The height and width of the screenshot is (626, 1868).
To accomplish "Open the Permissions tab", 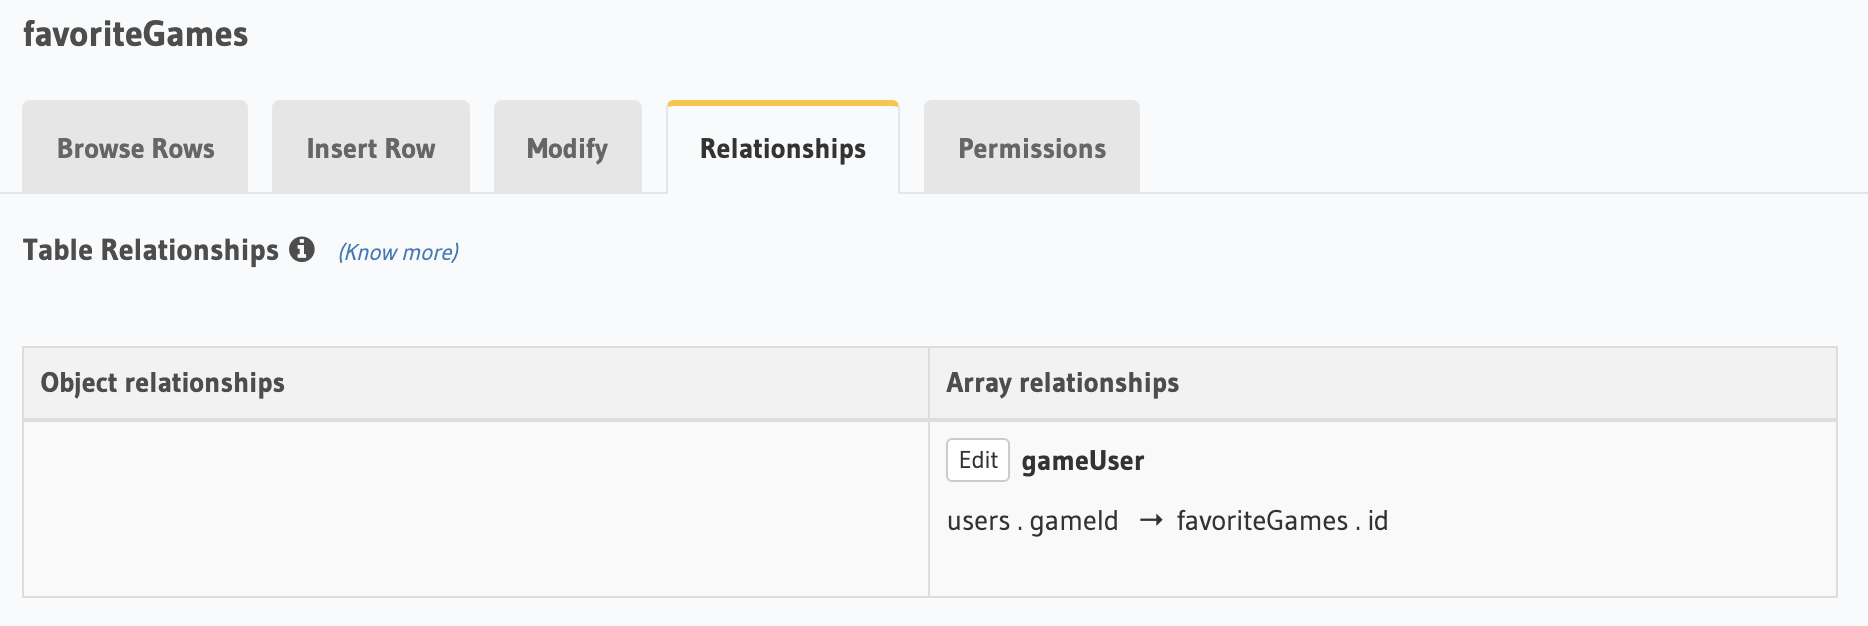I will tap(1032, 148).
